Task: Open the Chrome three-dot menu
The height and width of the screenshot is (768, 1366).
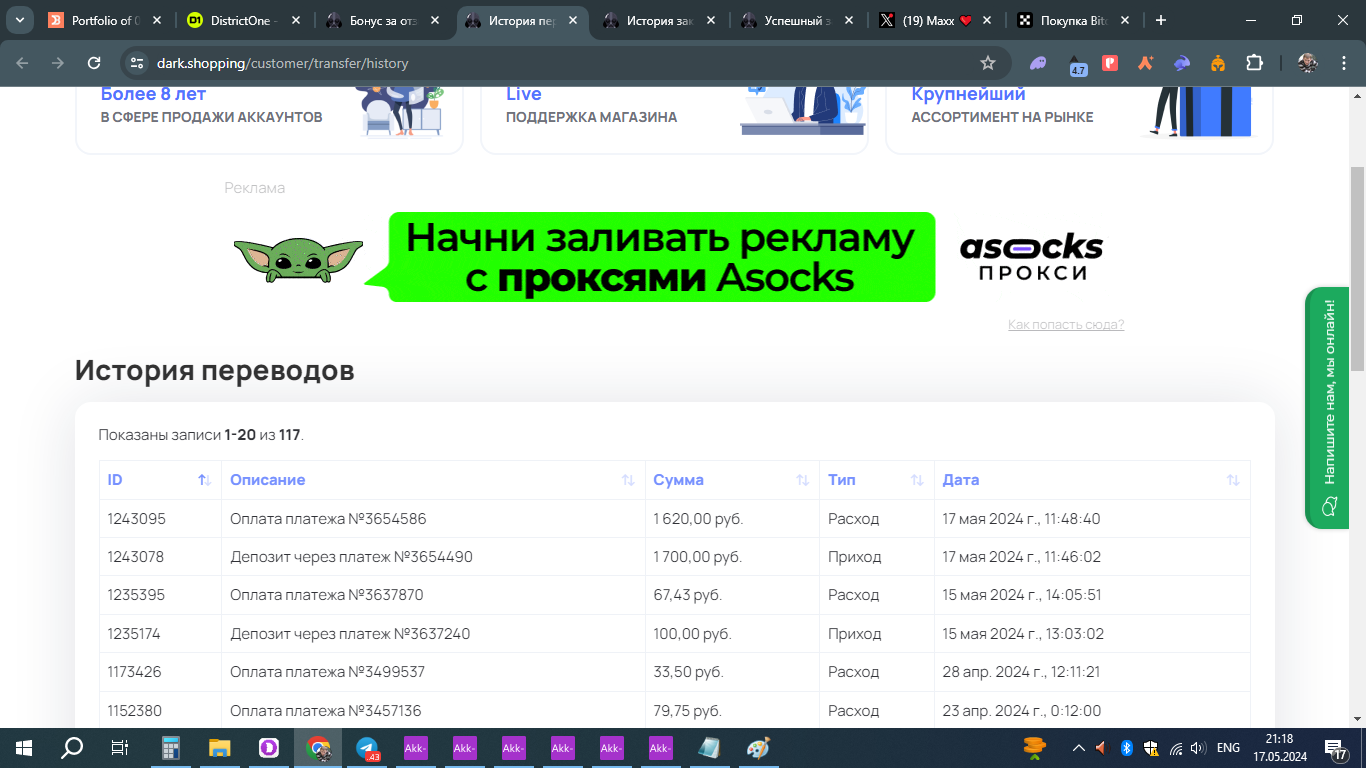Action: [x=1343, y=63]
